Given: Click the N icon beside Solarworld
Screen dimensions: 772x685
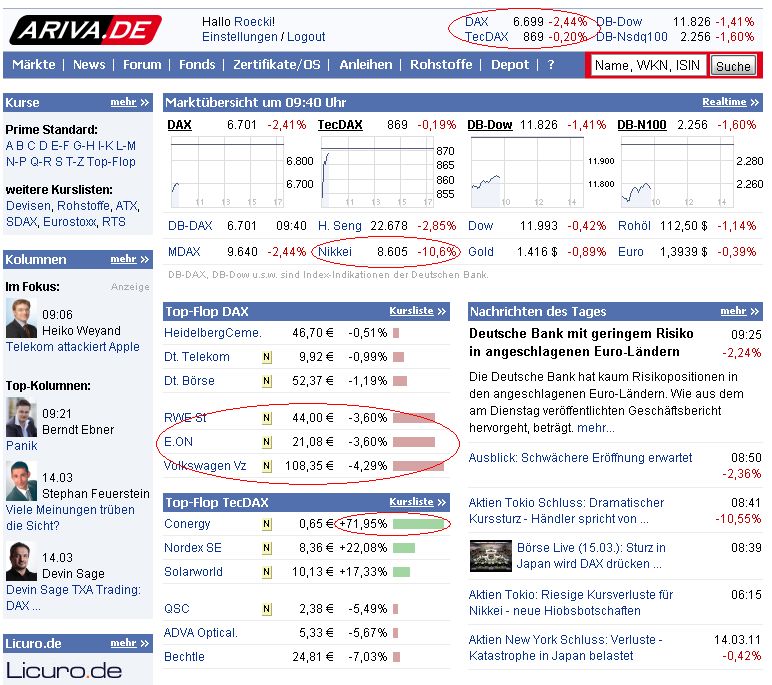Looking at the screenshot, I should click(x=266, y=572).
